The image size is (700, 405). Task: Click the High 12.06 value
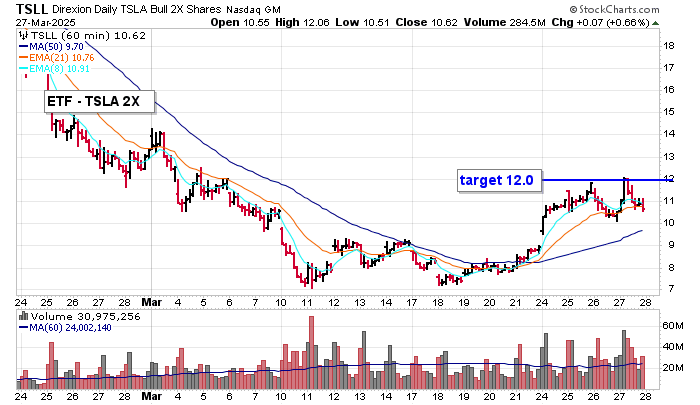tap(302, 22)
